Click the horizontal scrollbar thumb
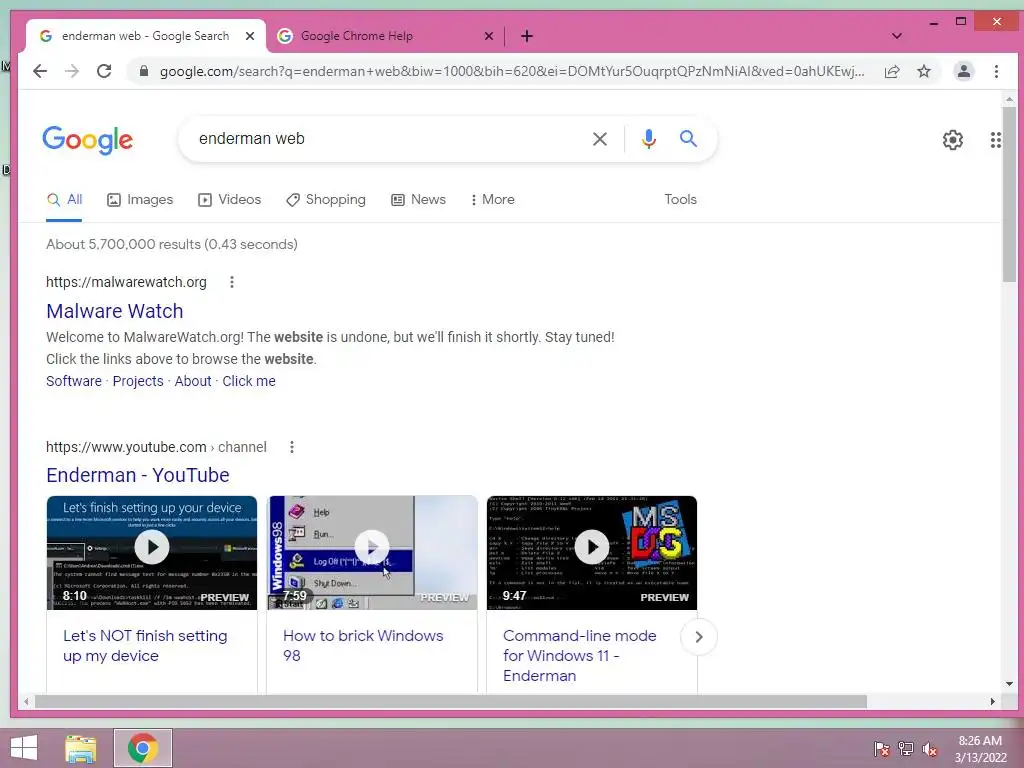Viewport: 1024px width, 768px height. [x=451, y=701]
